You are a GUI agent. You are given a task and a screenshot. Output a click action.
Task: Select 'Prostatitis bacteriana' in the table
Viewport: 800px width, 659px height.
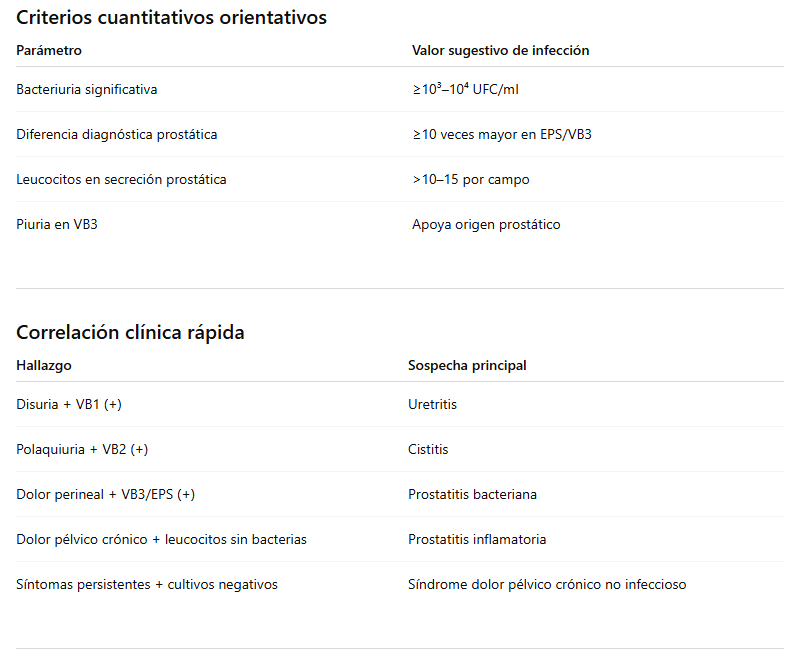pos(472,494)
